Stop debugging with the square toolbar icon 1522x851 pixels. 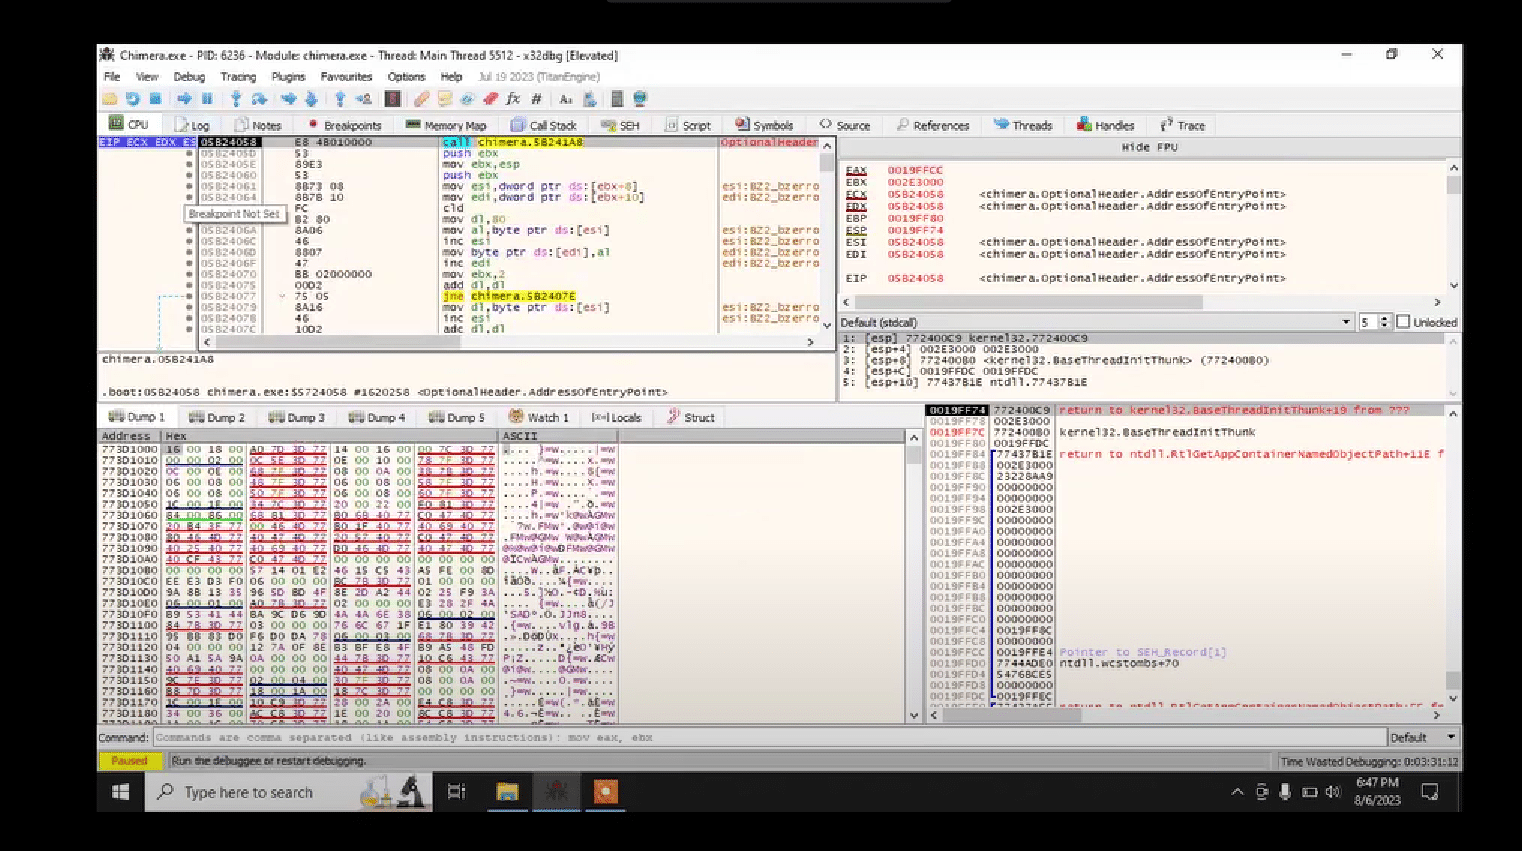click(x=155, y=99)
